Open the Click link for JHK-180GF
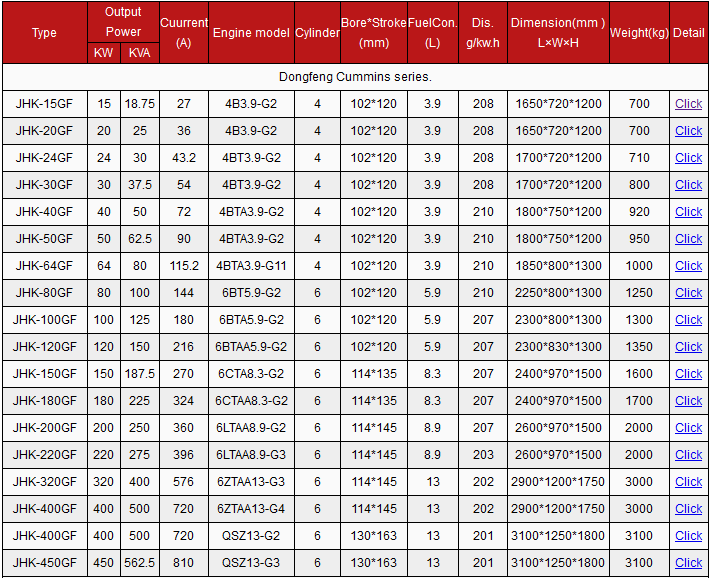 point(688,401)
